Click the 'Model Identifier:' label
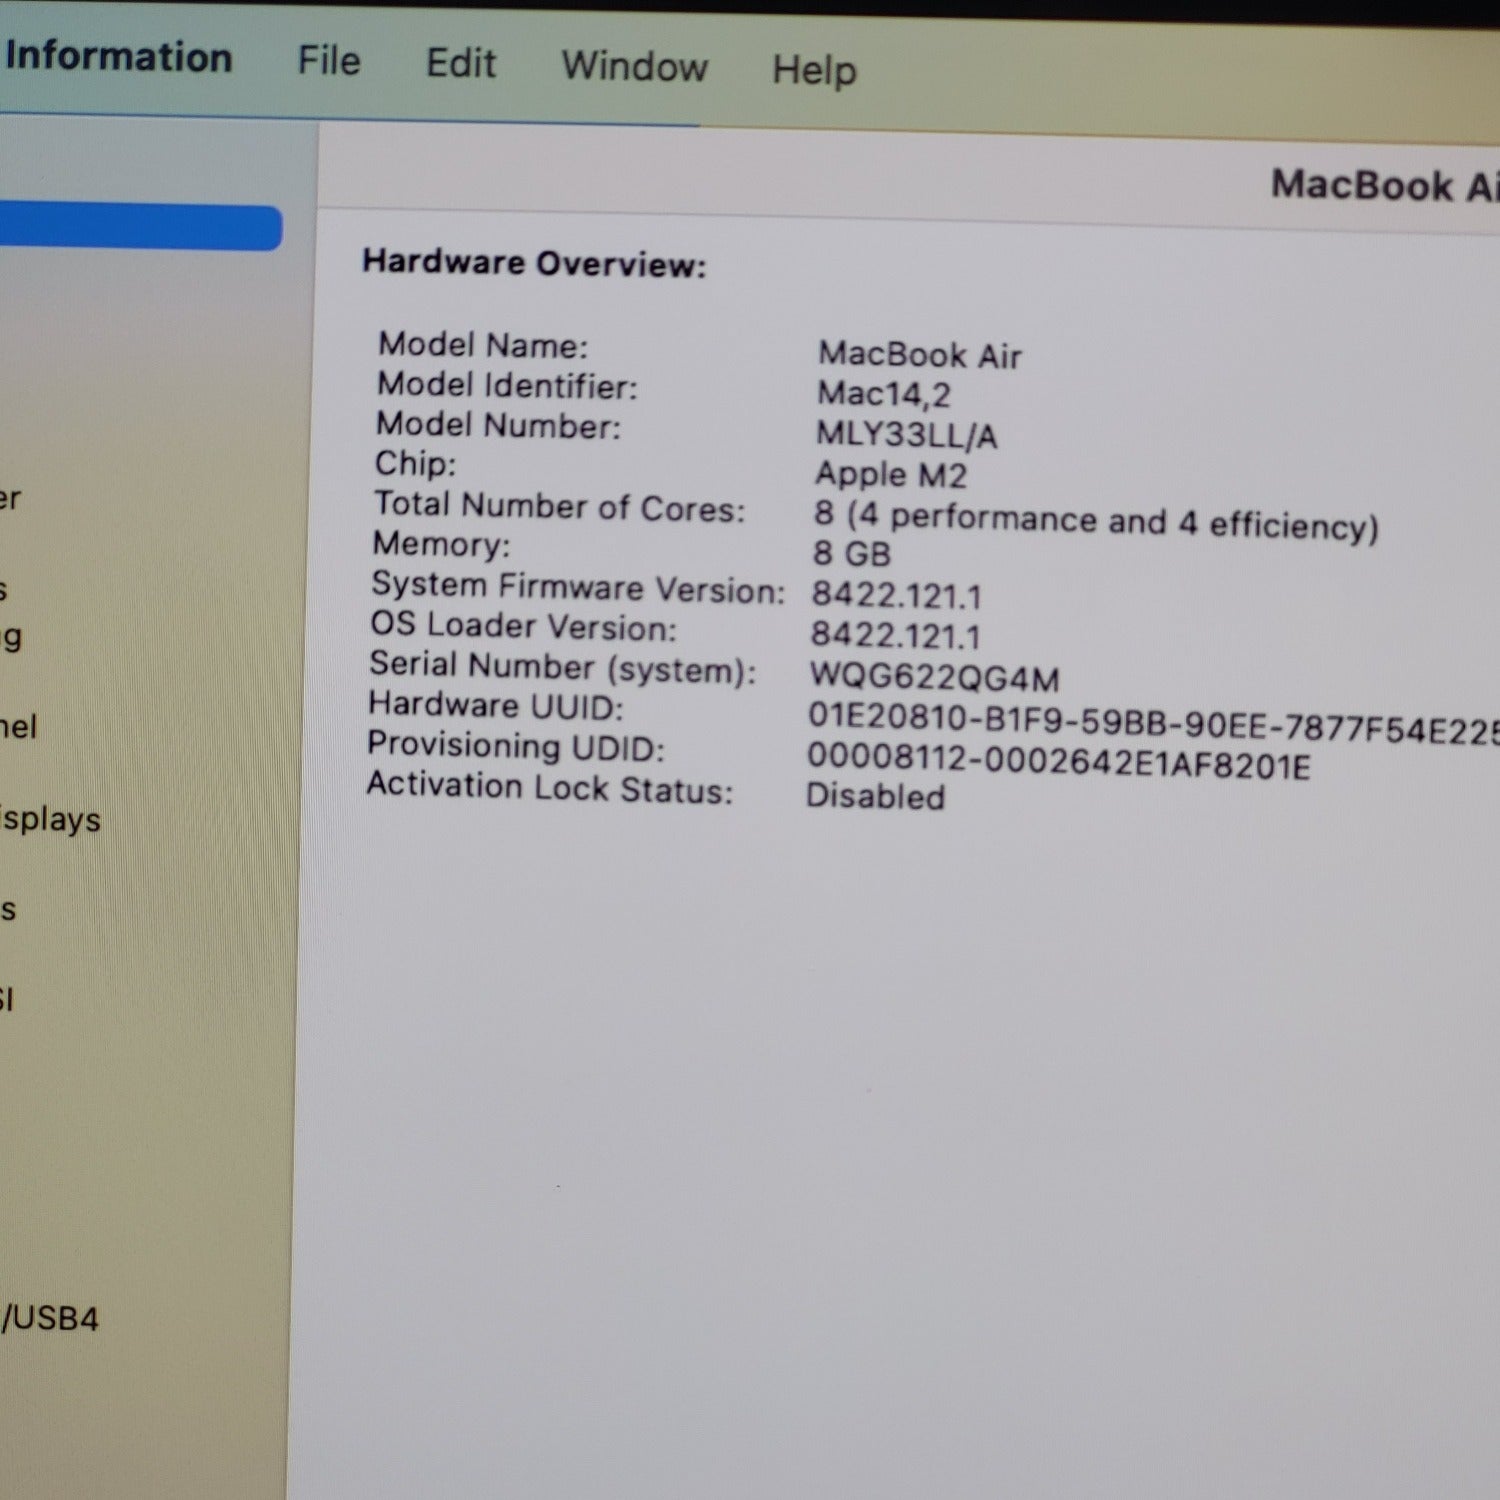This screenshot has width=1500, height=1500. coord(507,385)
